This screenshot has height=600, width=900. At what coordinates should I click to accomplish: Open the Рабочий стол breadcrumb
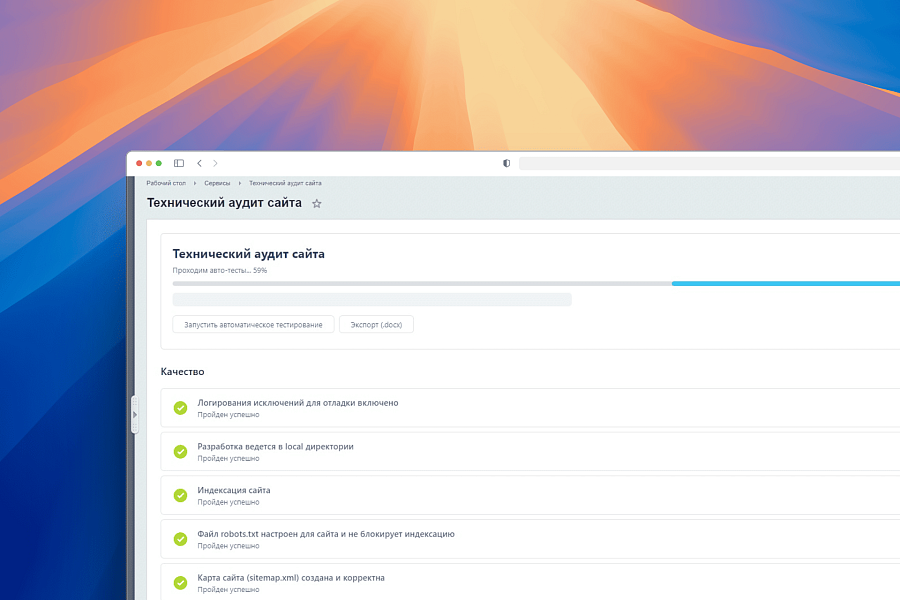click(166, 183)
